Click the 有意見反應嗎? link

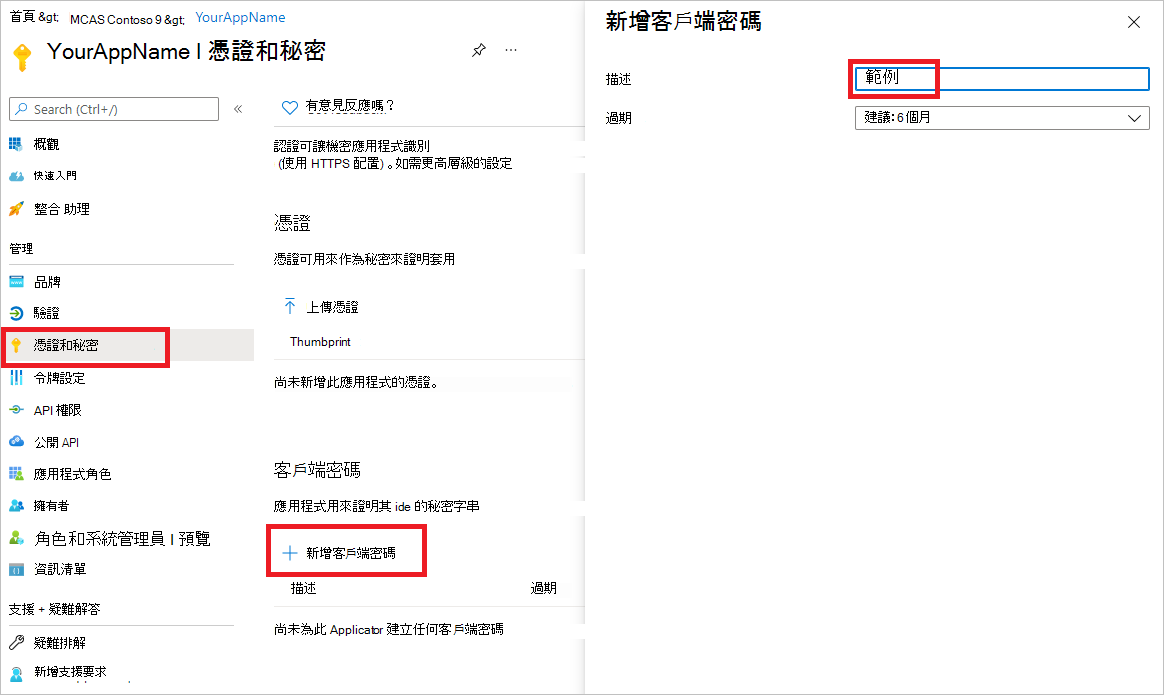(x=350, y=105)
